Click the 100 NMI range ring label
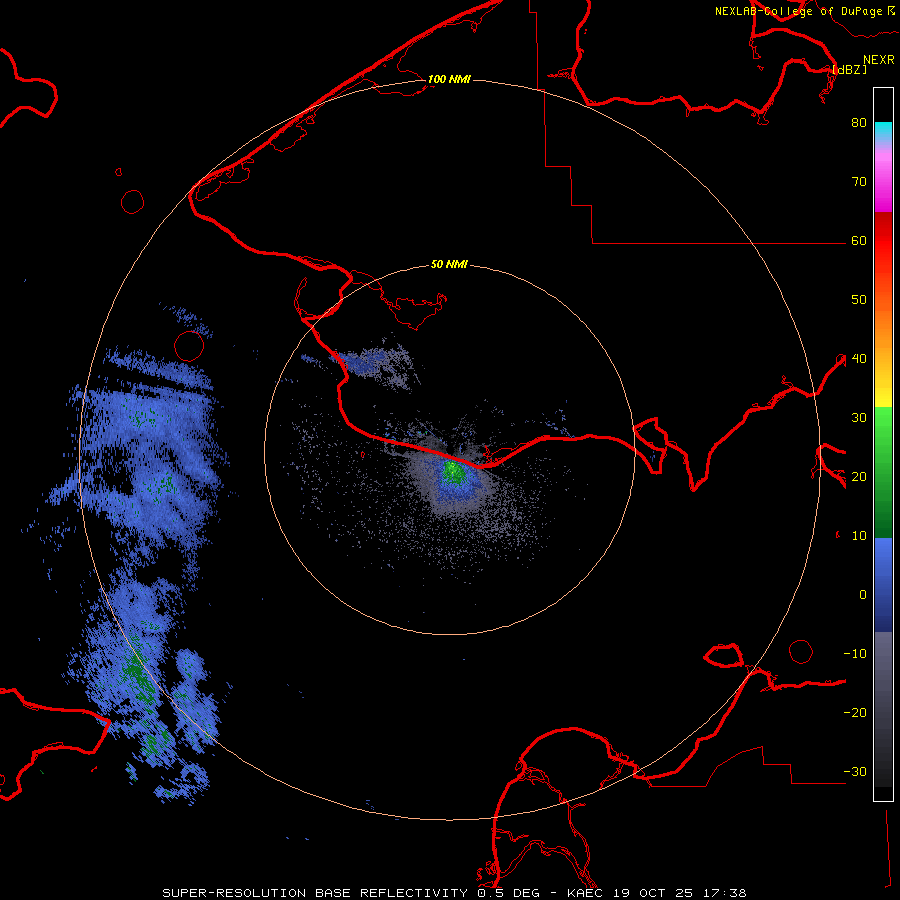Image resolution: width=900 pixels, height=900 pixels. (x=449, y=79)
